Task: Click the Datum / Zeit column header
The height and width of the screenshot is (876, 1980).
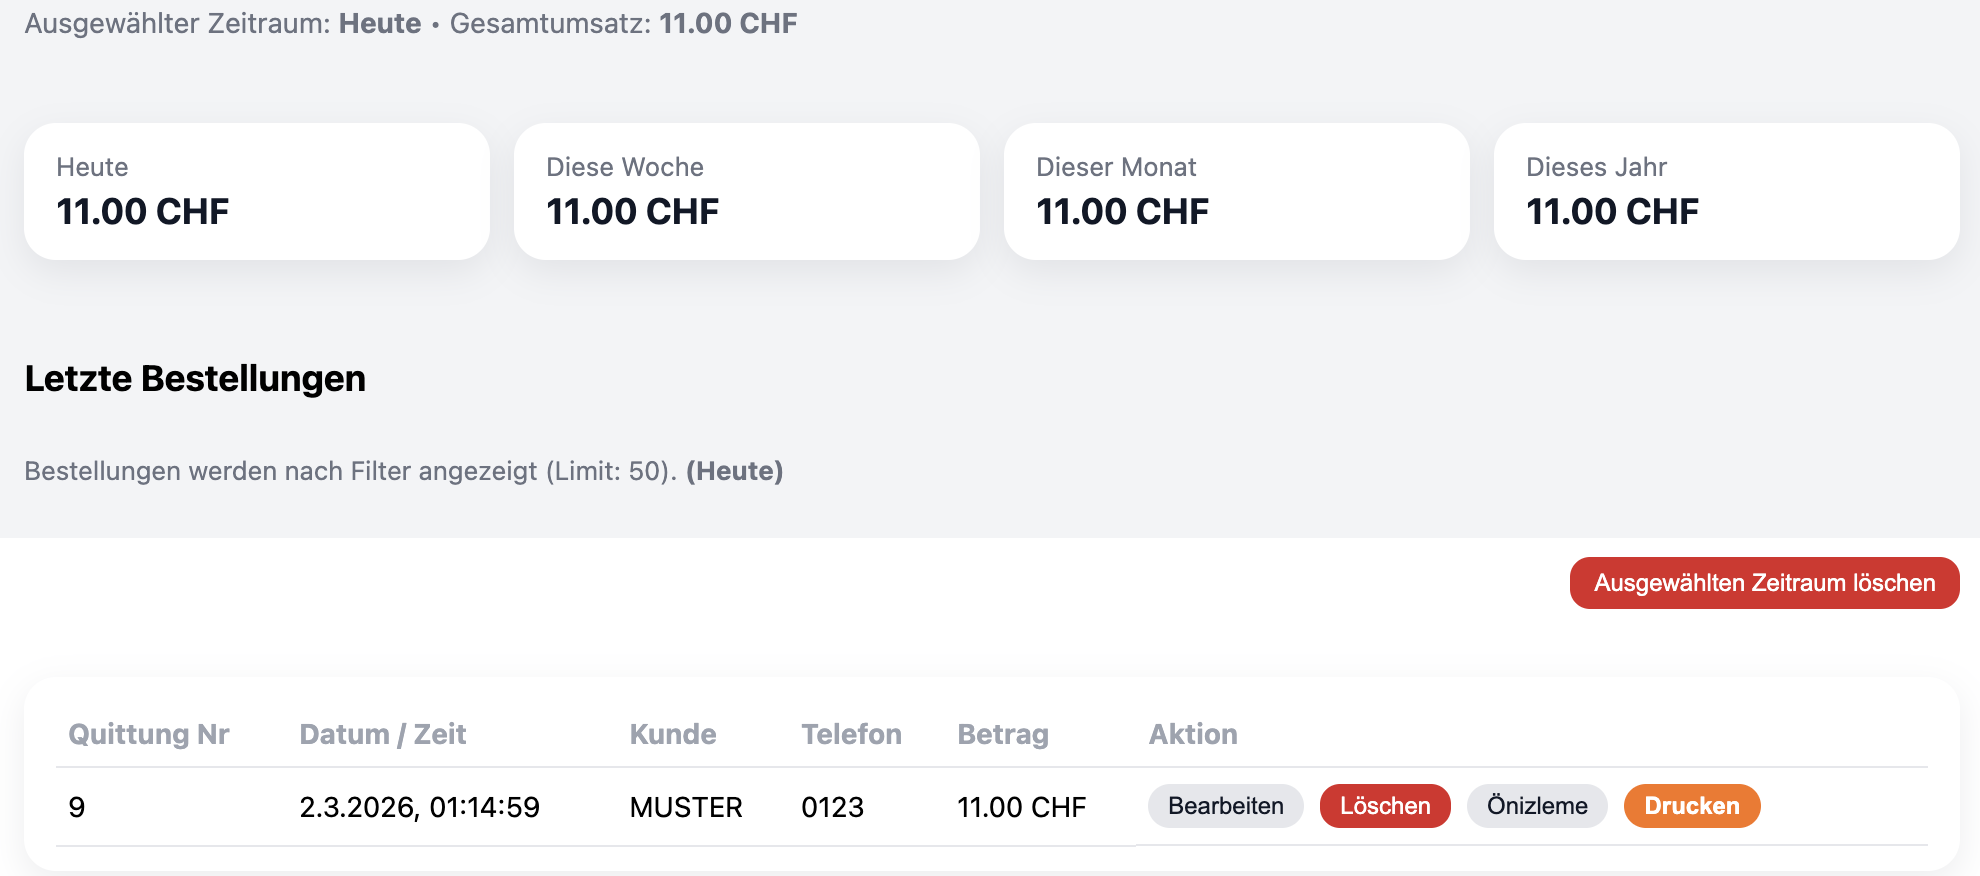Action: [383, 734]
